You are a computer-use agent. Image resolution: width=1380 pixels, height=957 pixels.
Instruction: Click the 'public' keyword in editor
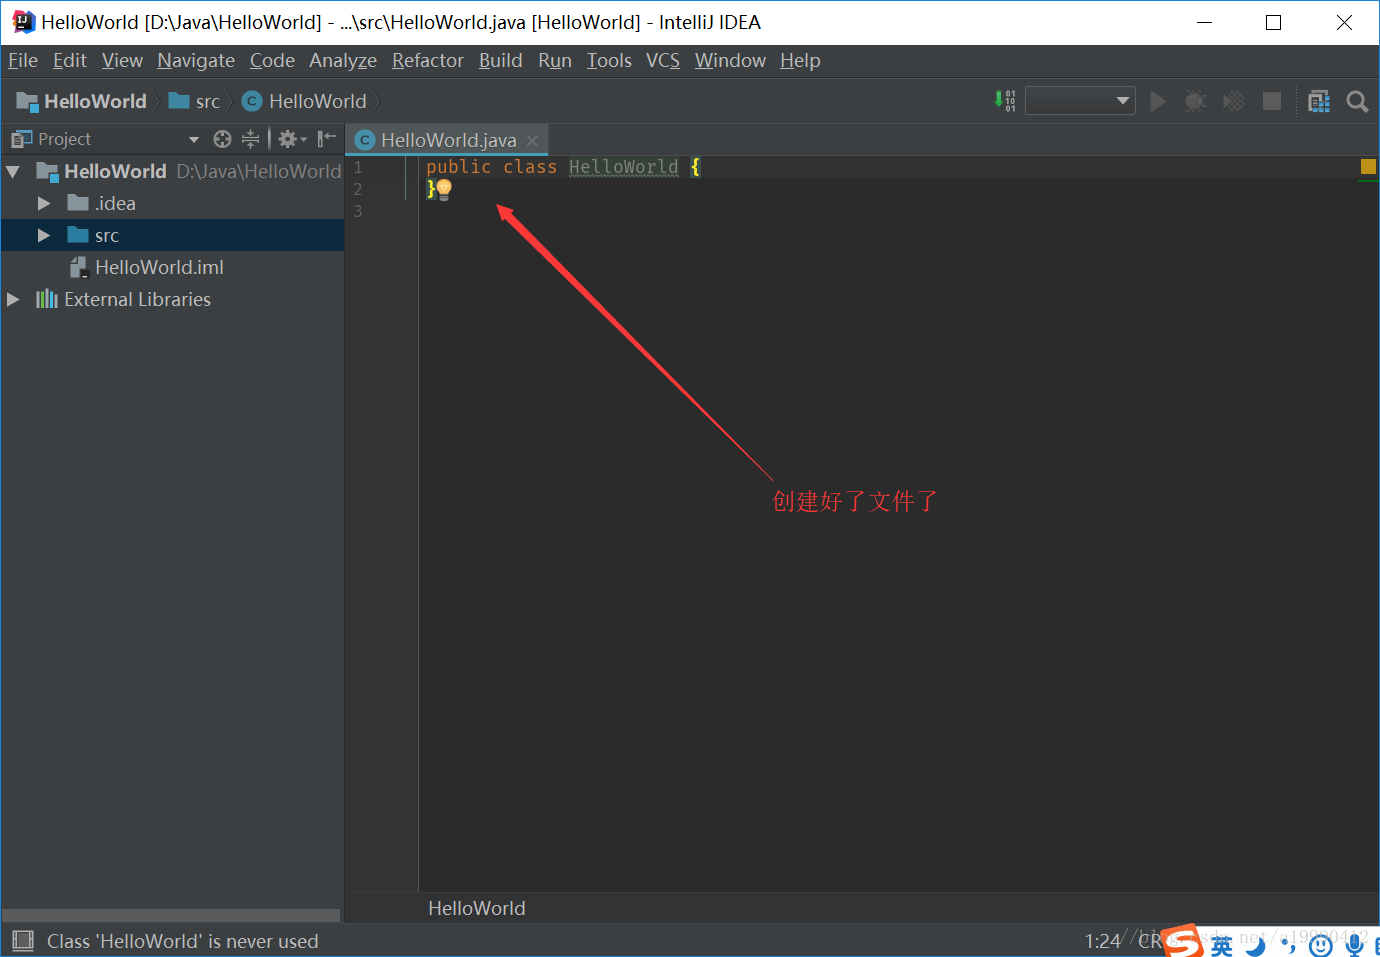coord(459,167)
